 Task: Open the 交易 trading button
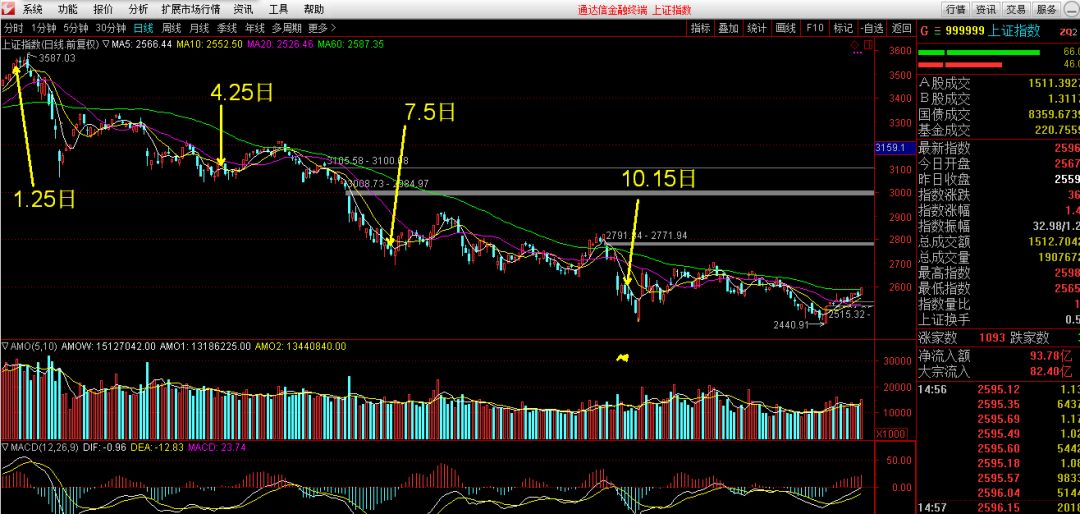click(x=1016, y=10)
